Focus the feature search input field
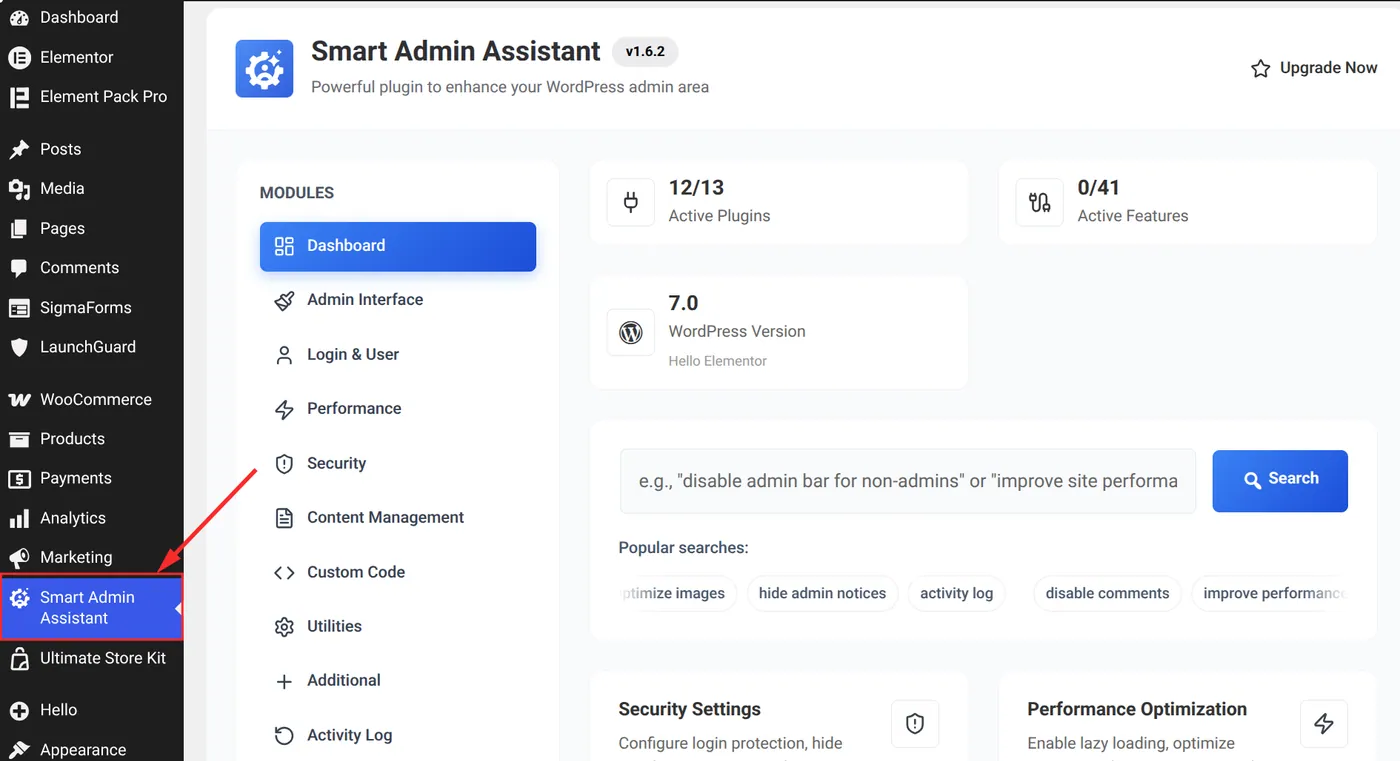1400x761 pixels. (x=908, y=481)
